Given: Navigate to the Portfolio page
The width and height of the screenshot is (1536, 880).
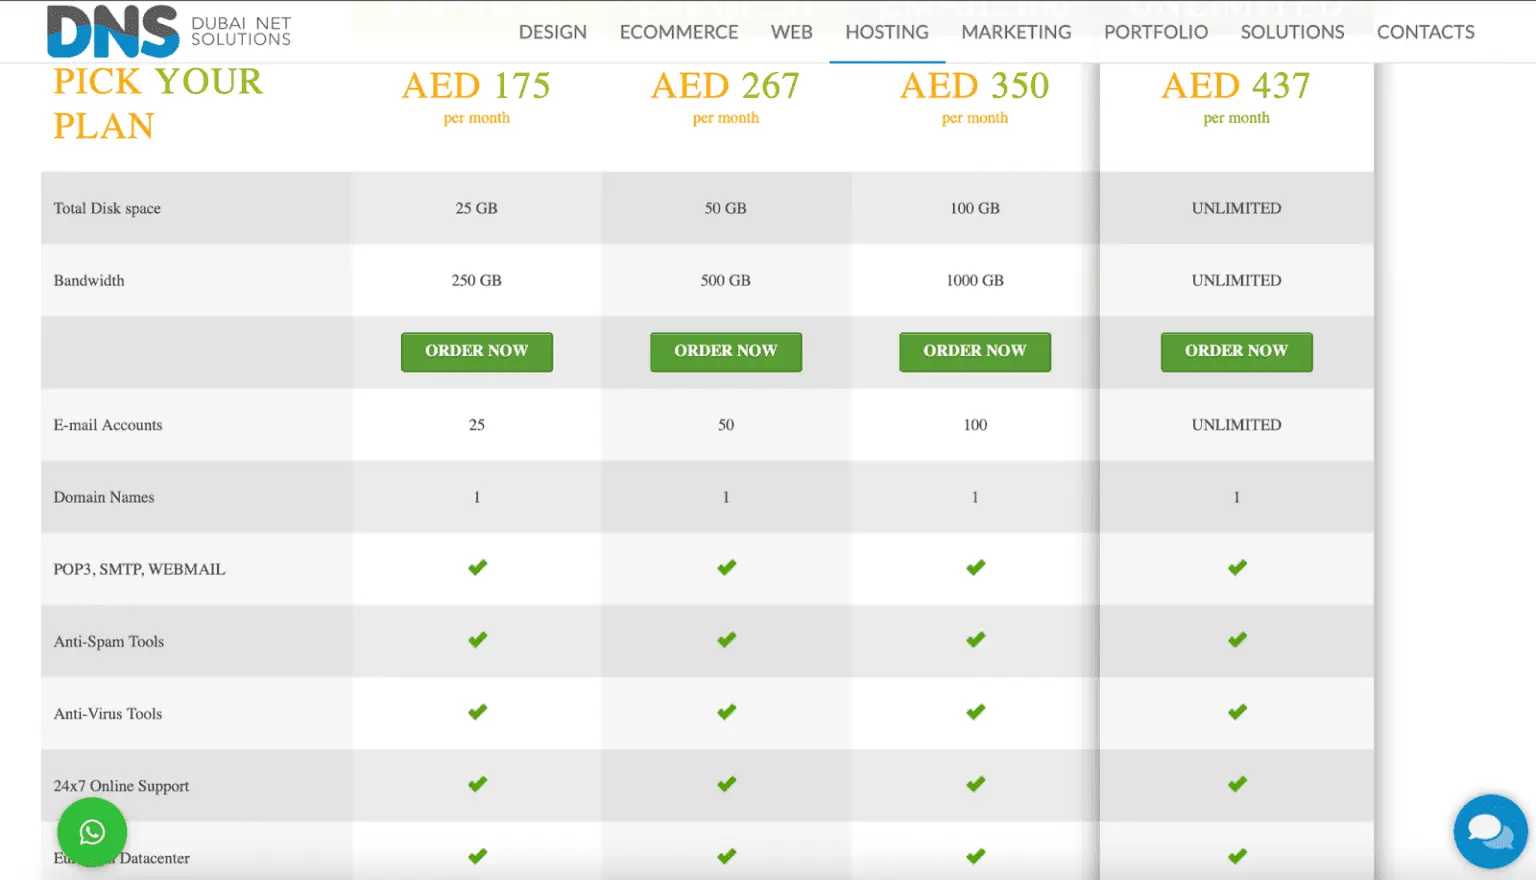Looking at the screenshot, I should 1156,32.
